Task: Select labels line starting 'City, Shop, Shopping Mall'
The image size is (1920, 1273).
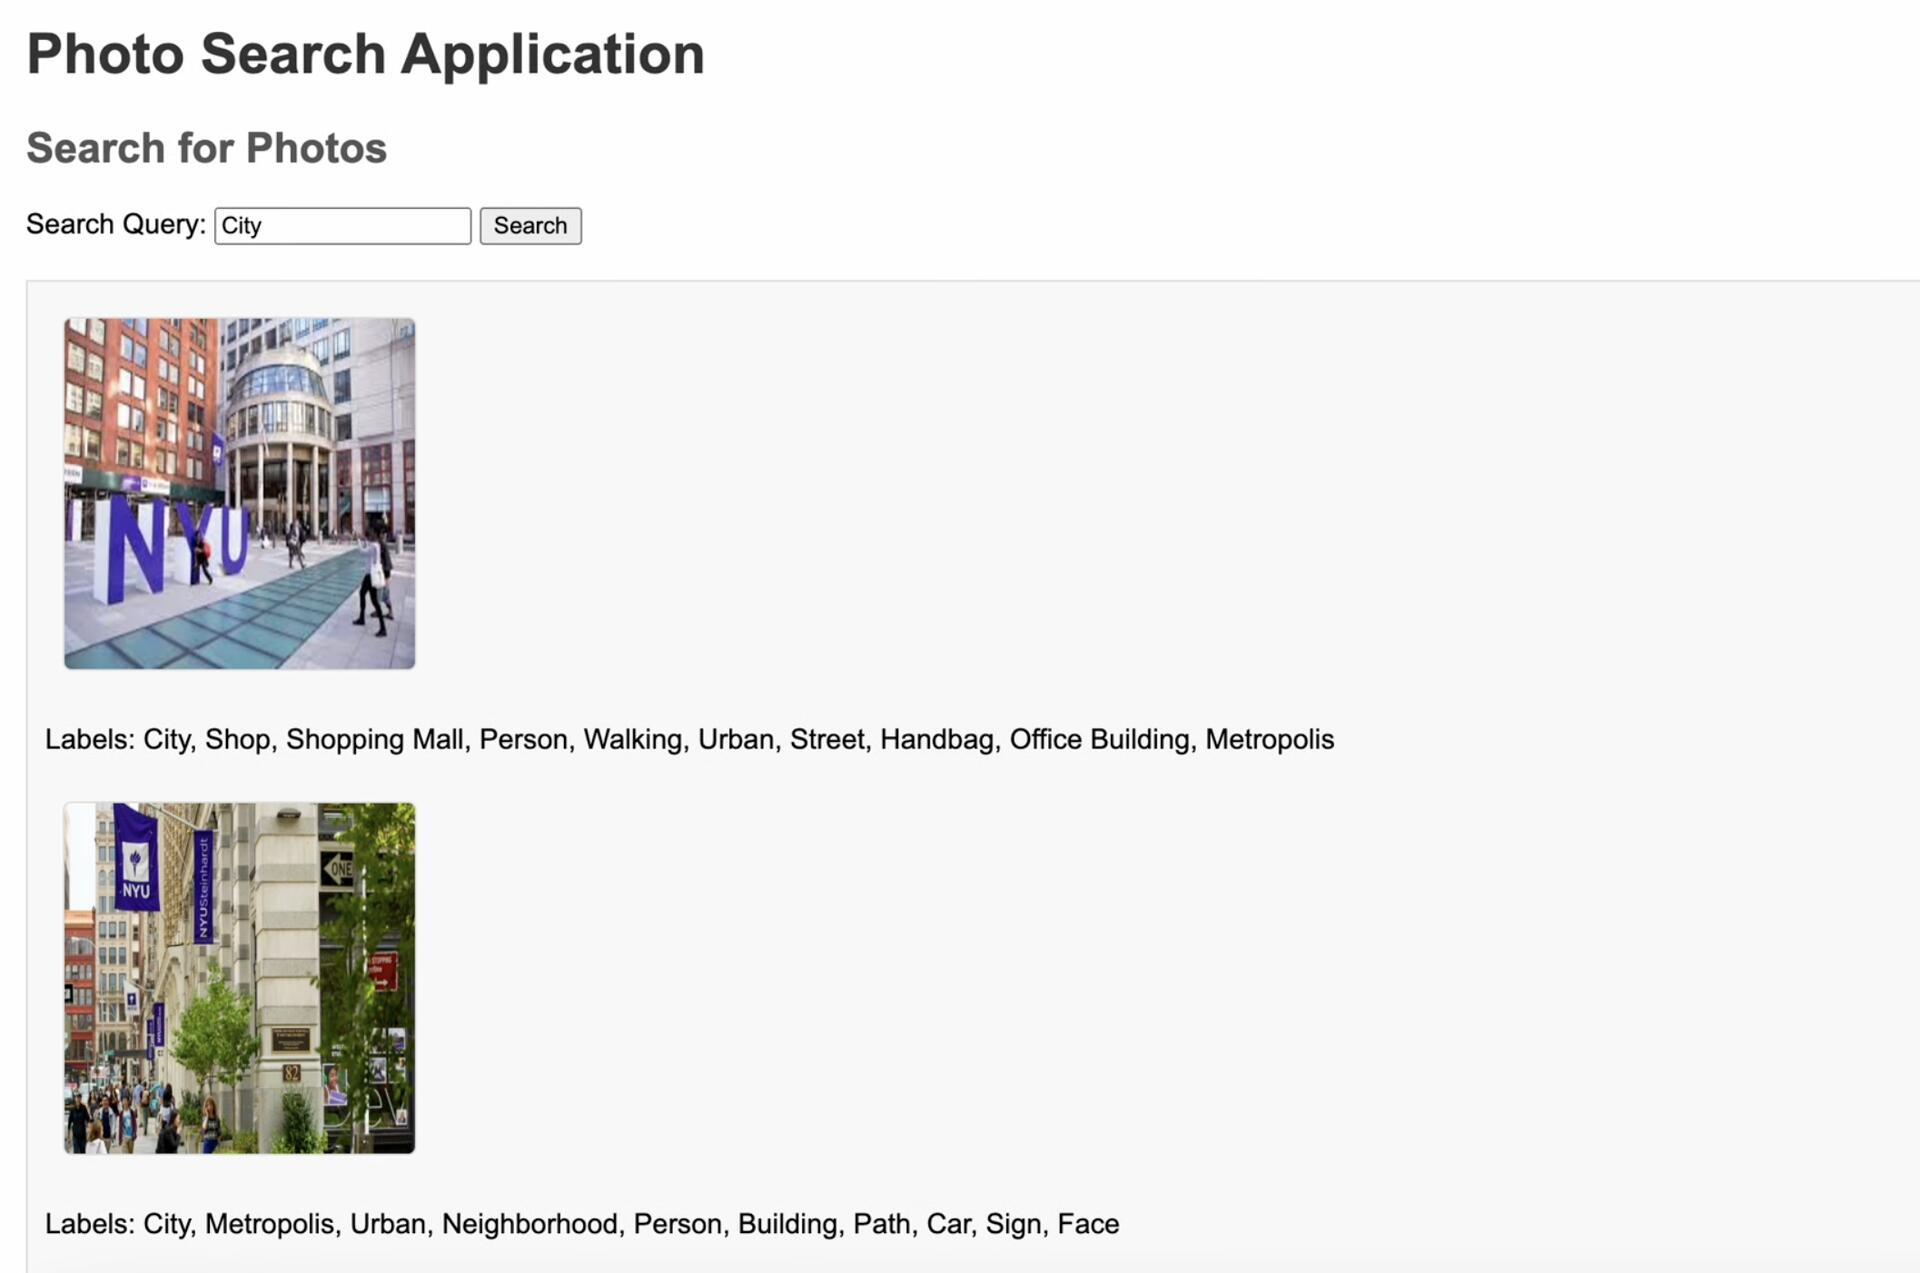Action: click(689, 739)
